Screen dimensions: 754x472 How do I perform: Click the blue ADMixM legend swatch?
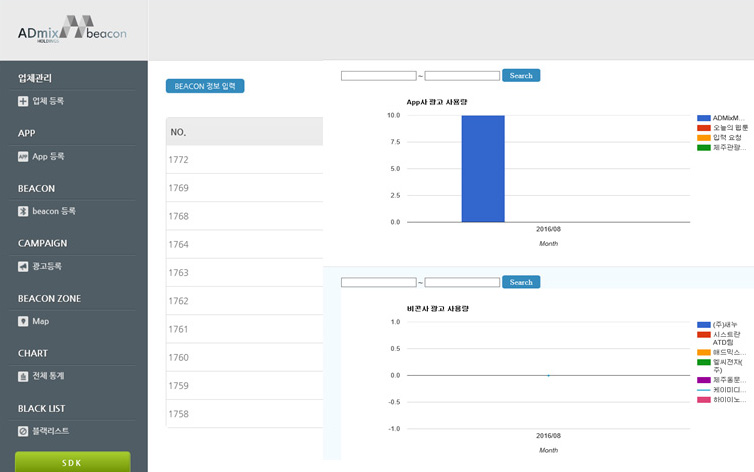[x=703, y=118]
